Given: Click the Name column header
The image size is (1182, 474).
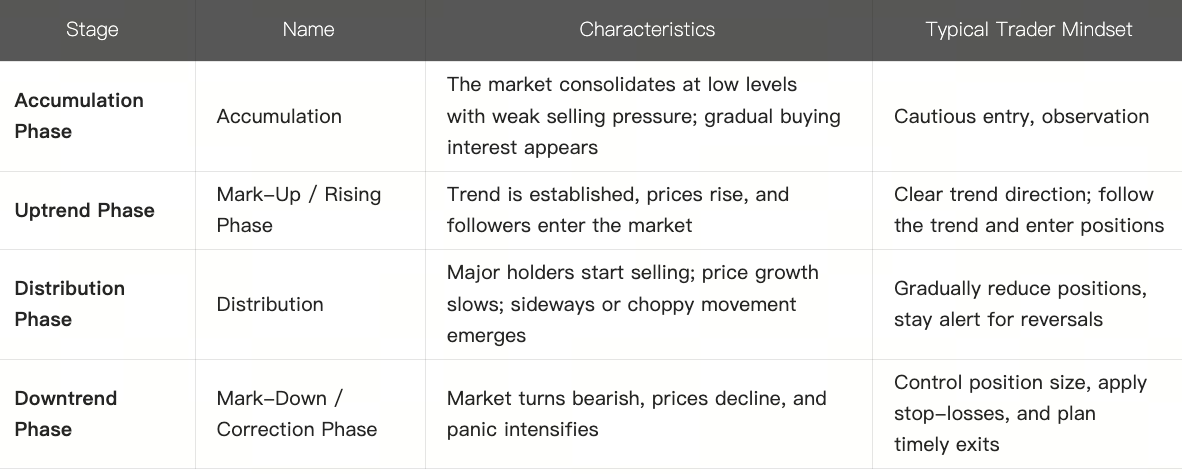Looking at the screenshot, I should click(x=308, y=30).
